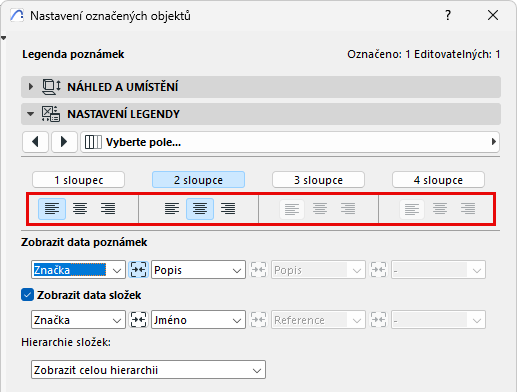Align column 1 text to the left
This screenshot has height=392, width=517.
point(52,209)
